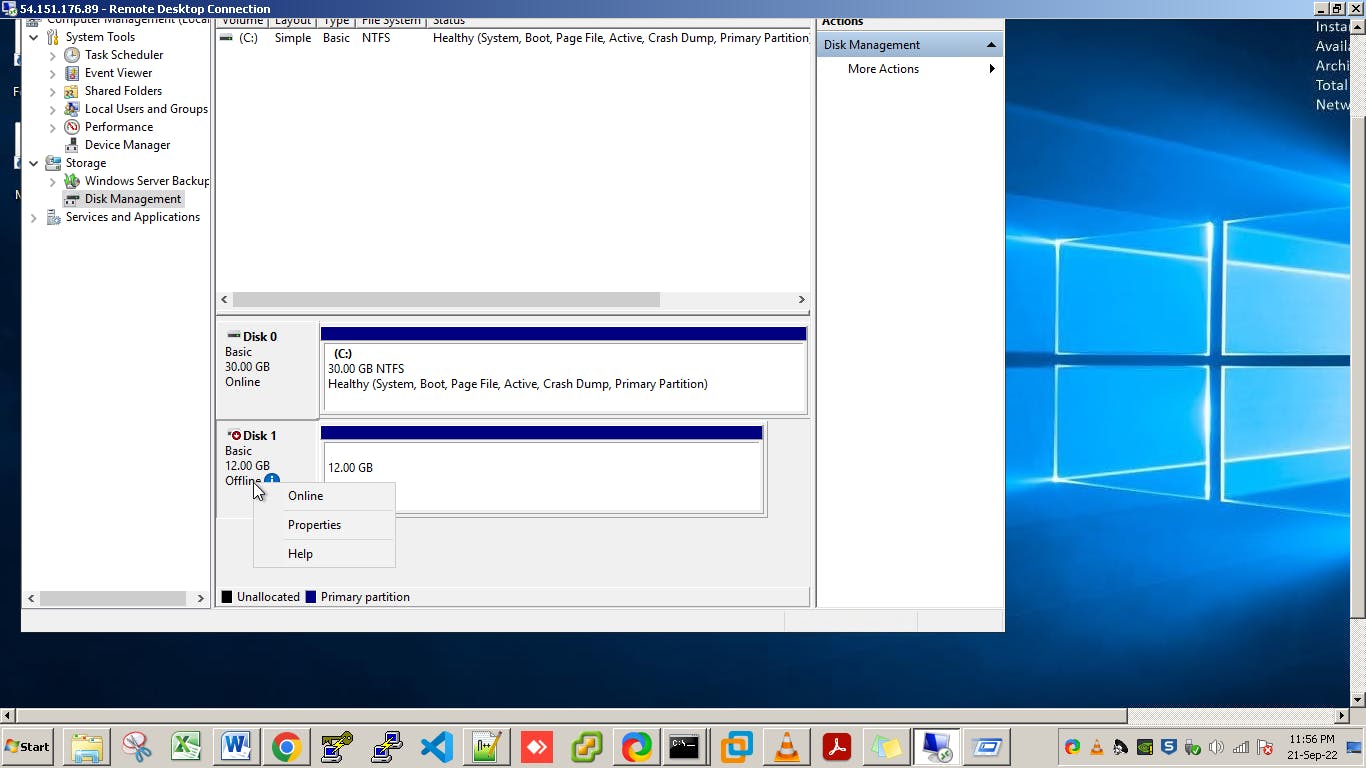Open Excel from the taskbar
The width and height of the screenshot is (1366, 768).
tap(187, 747)
